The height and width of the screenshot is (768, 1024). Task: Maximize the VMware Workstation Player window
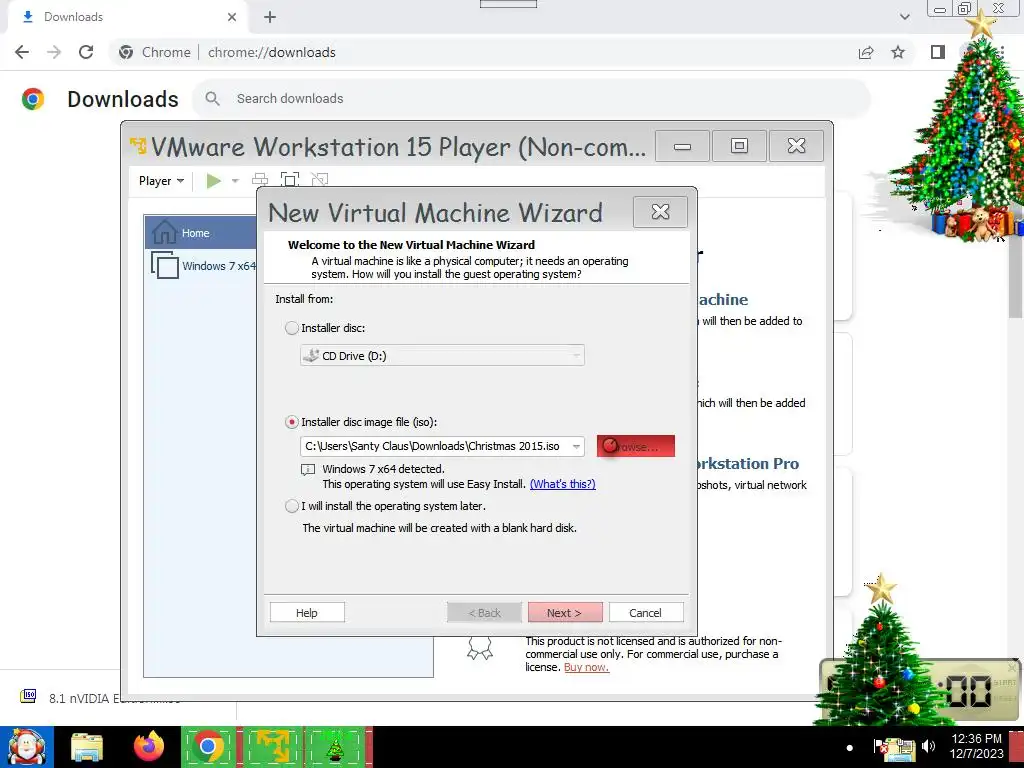click(x=739, y=146)
